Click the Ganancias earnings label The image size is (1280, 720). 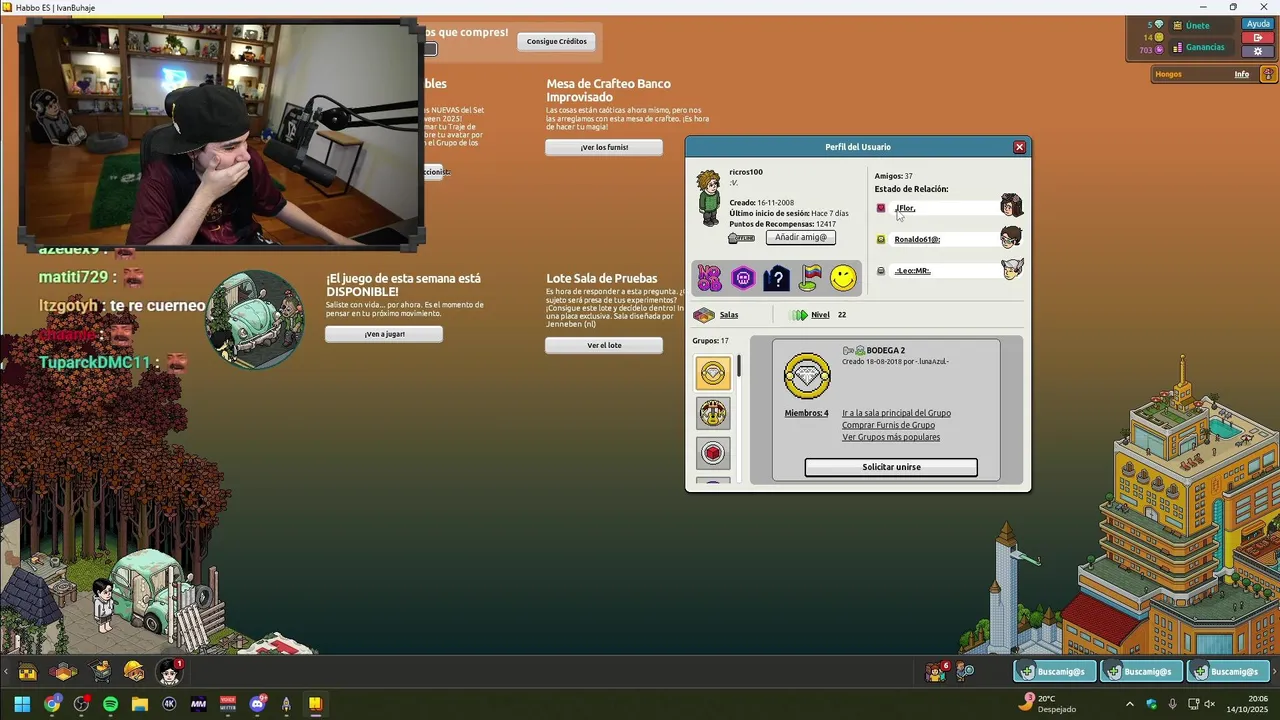1205,47
